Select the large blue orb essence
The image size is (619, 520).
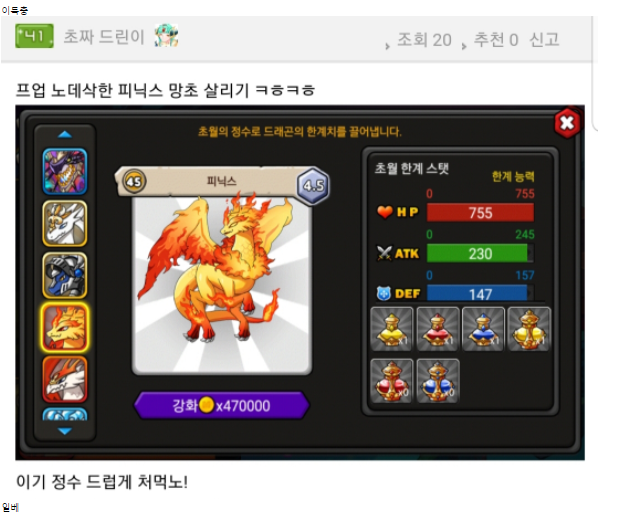coord(437,381)
